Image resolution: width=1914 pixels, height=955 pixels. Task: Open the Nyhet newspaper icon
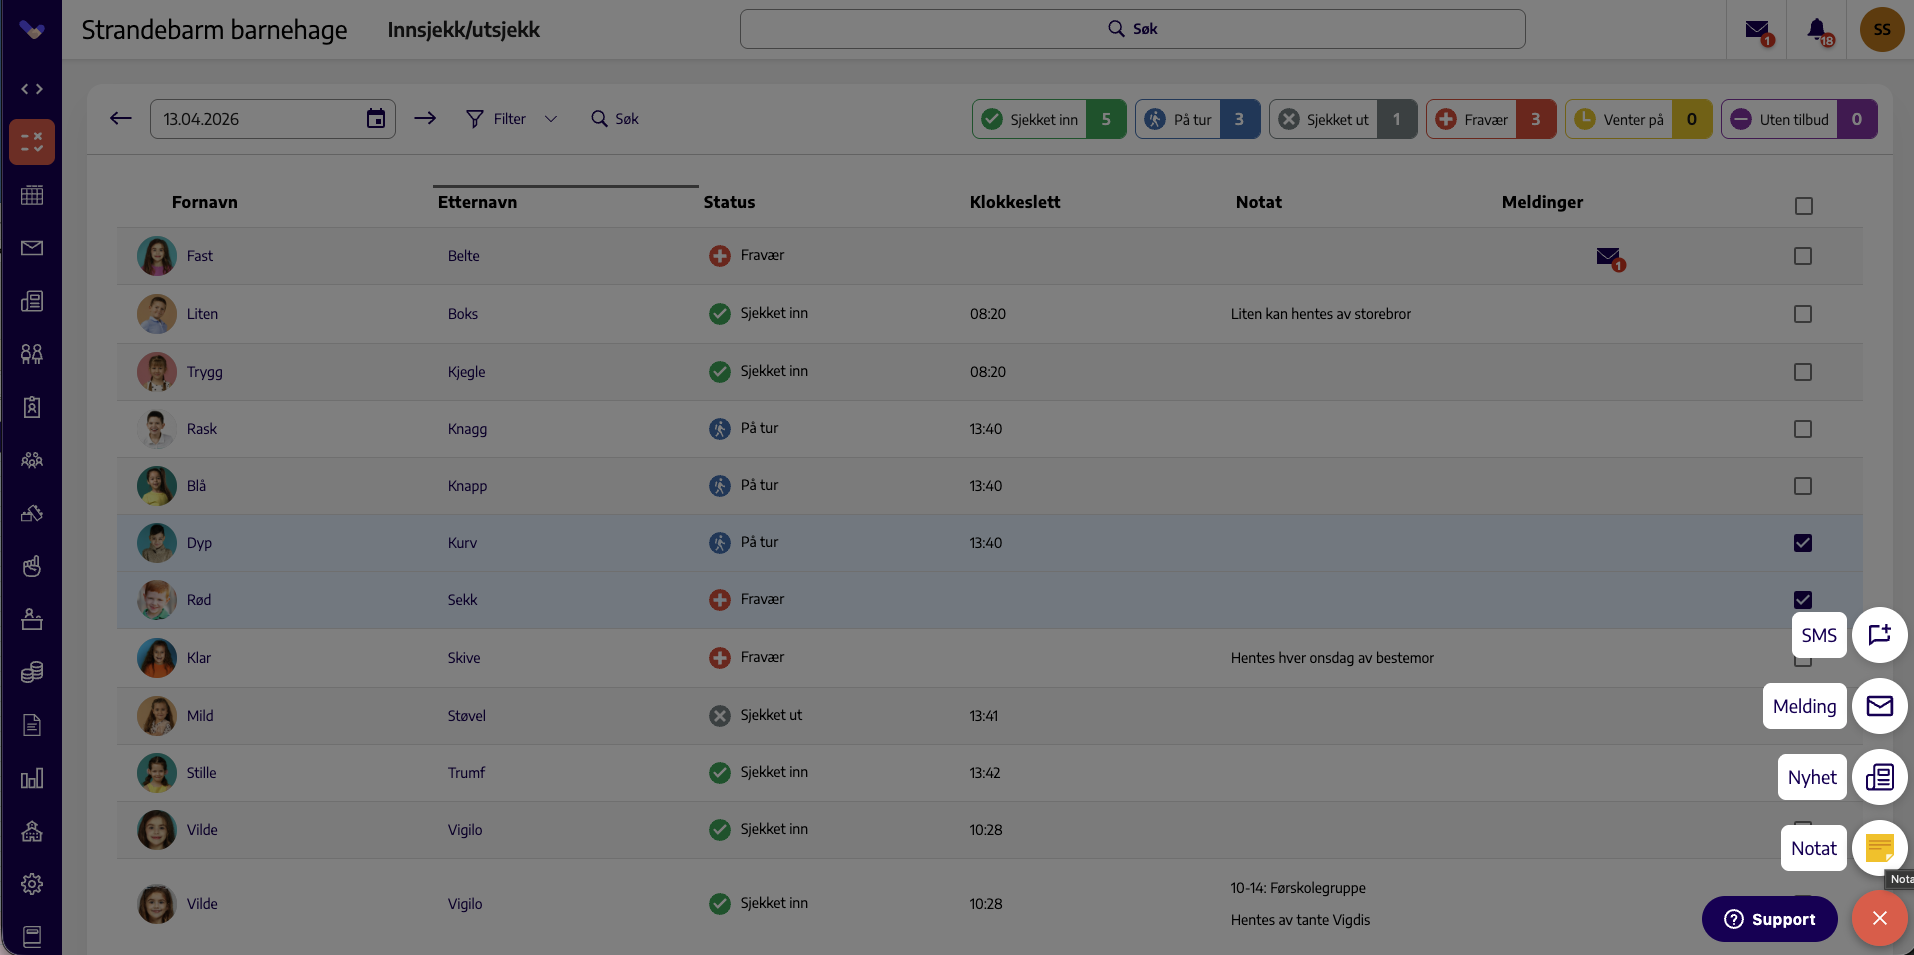1880,777
